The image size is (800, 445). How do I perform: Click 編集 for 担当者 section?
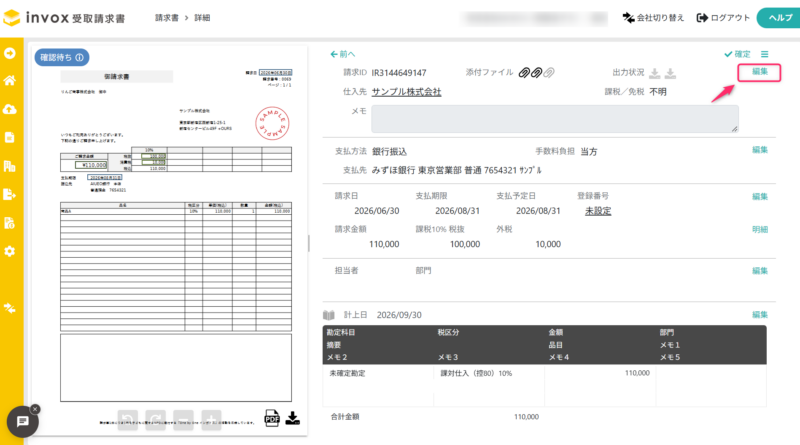coord(760,271)
